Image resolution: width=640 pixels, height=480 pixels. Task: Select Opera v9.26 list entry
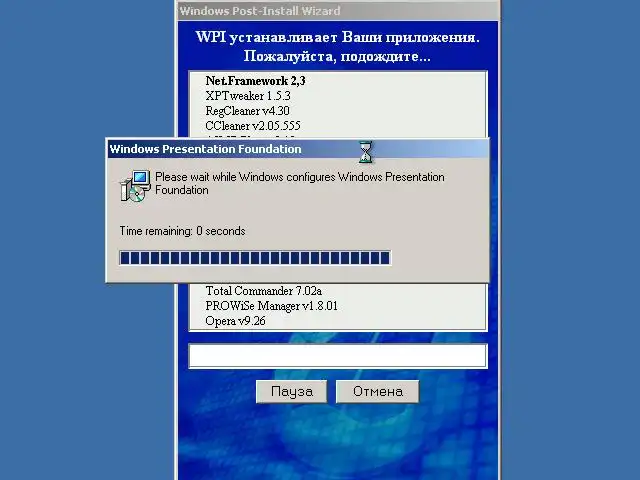click(x=235, y=321)
